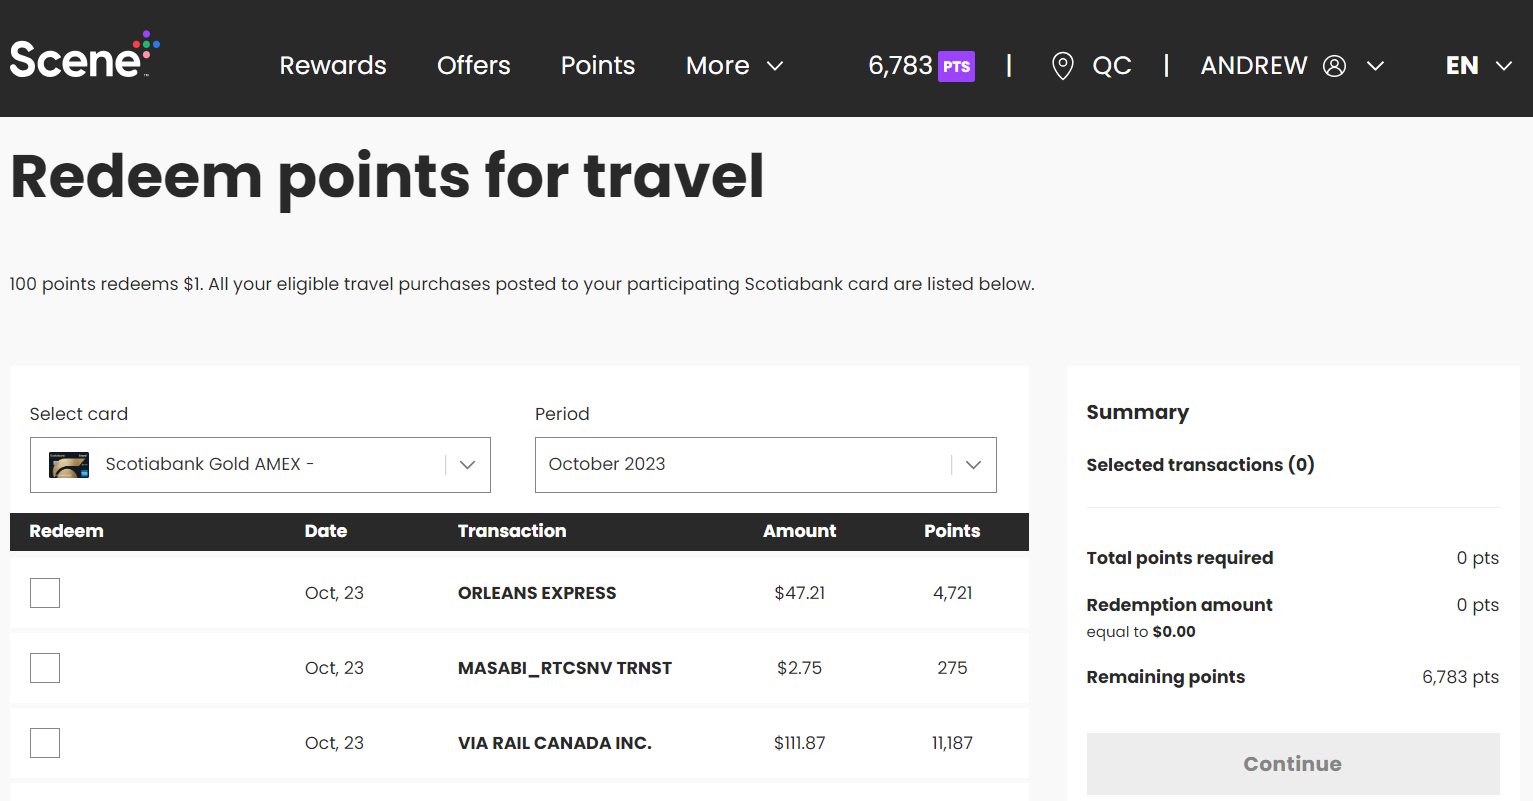1533x801 pixels.
Task: Open the ANDREW profile account icon
Action: click(1334, 65)
